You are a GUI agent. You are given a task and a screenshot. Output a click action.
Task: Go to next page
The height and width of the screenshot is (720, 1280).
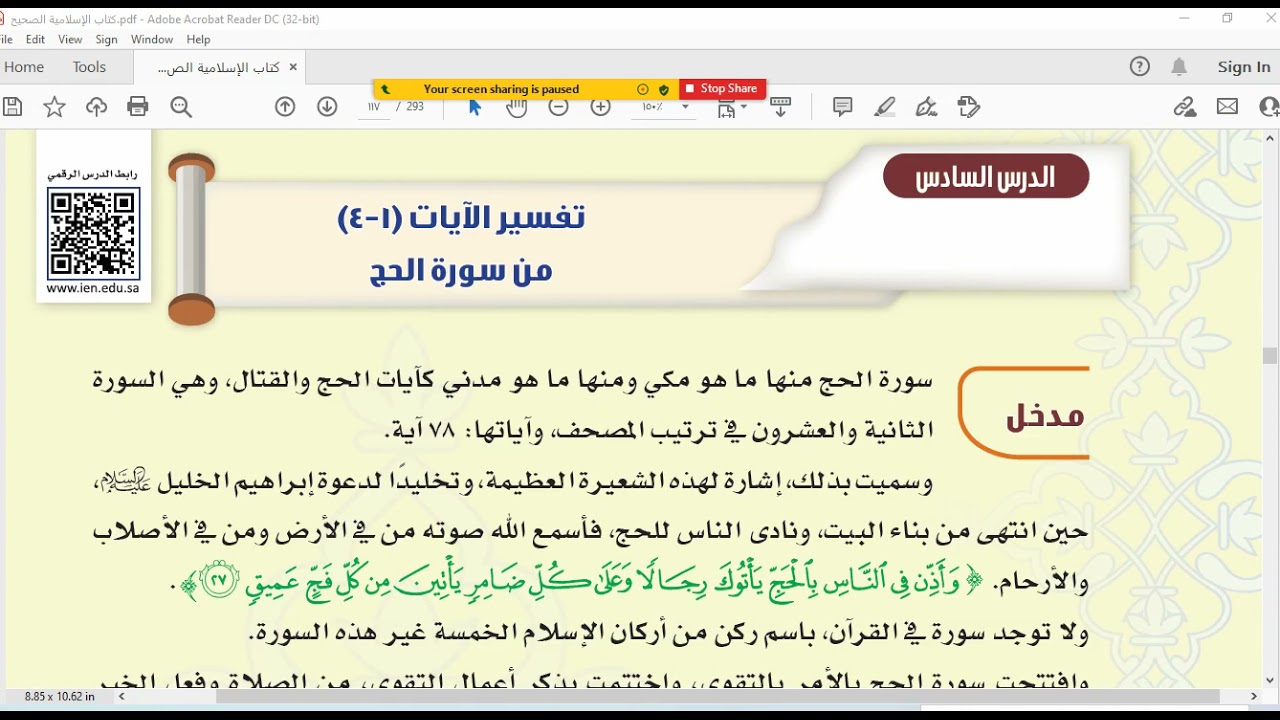[x=327, y=107]
